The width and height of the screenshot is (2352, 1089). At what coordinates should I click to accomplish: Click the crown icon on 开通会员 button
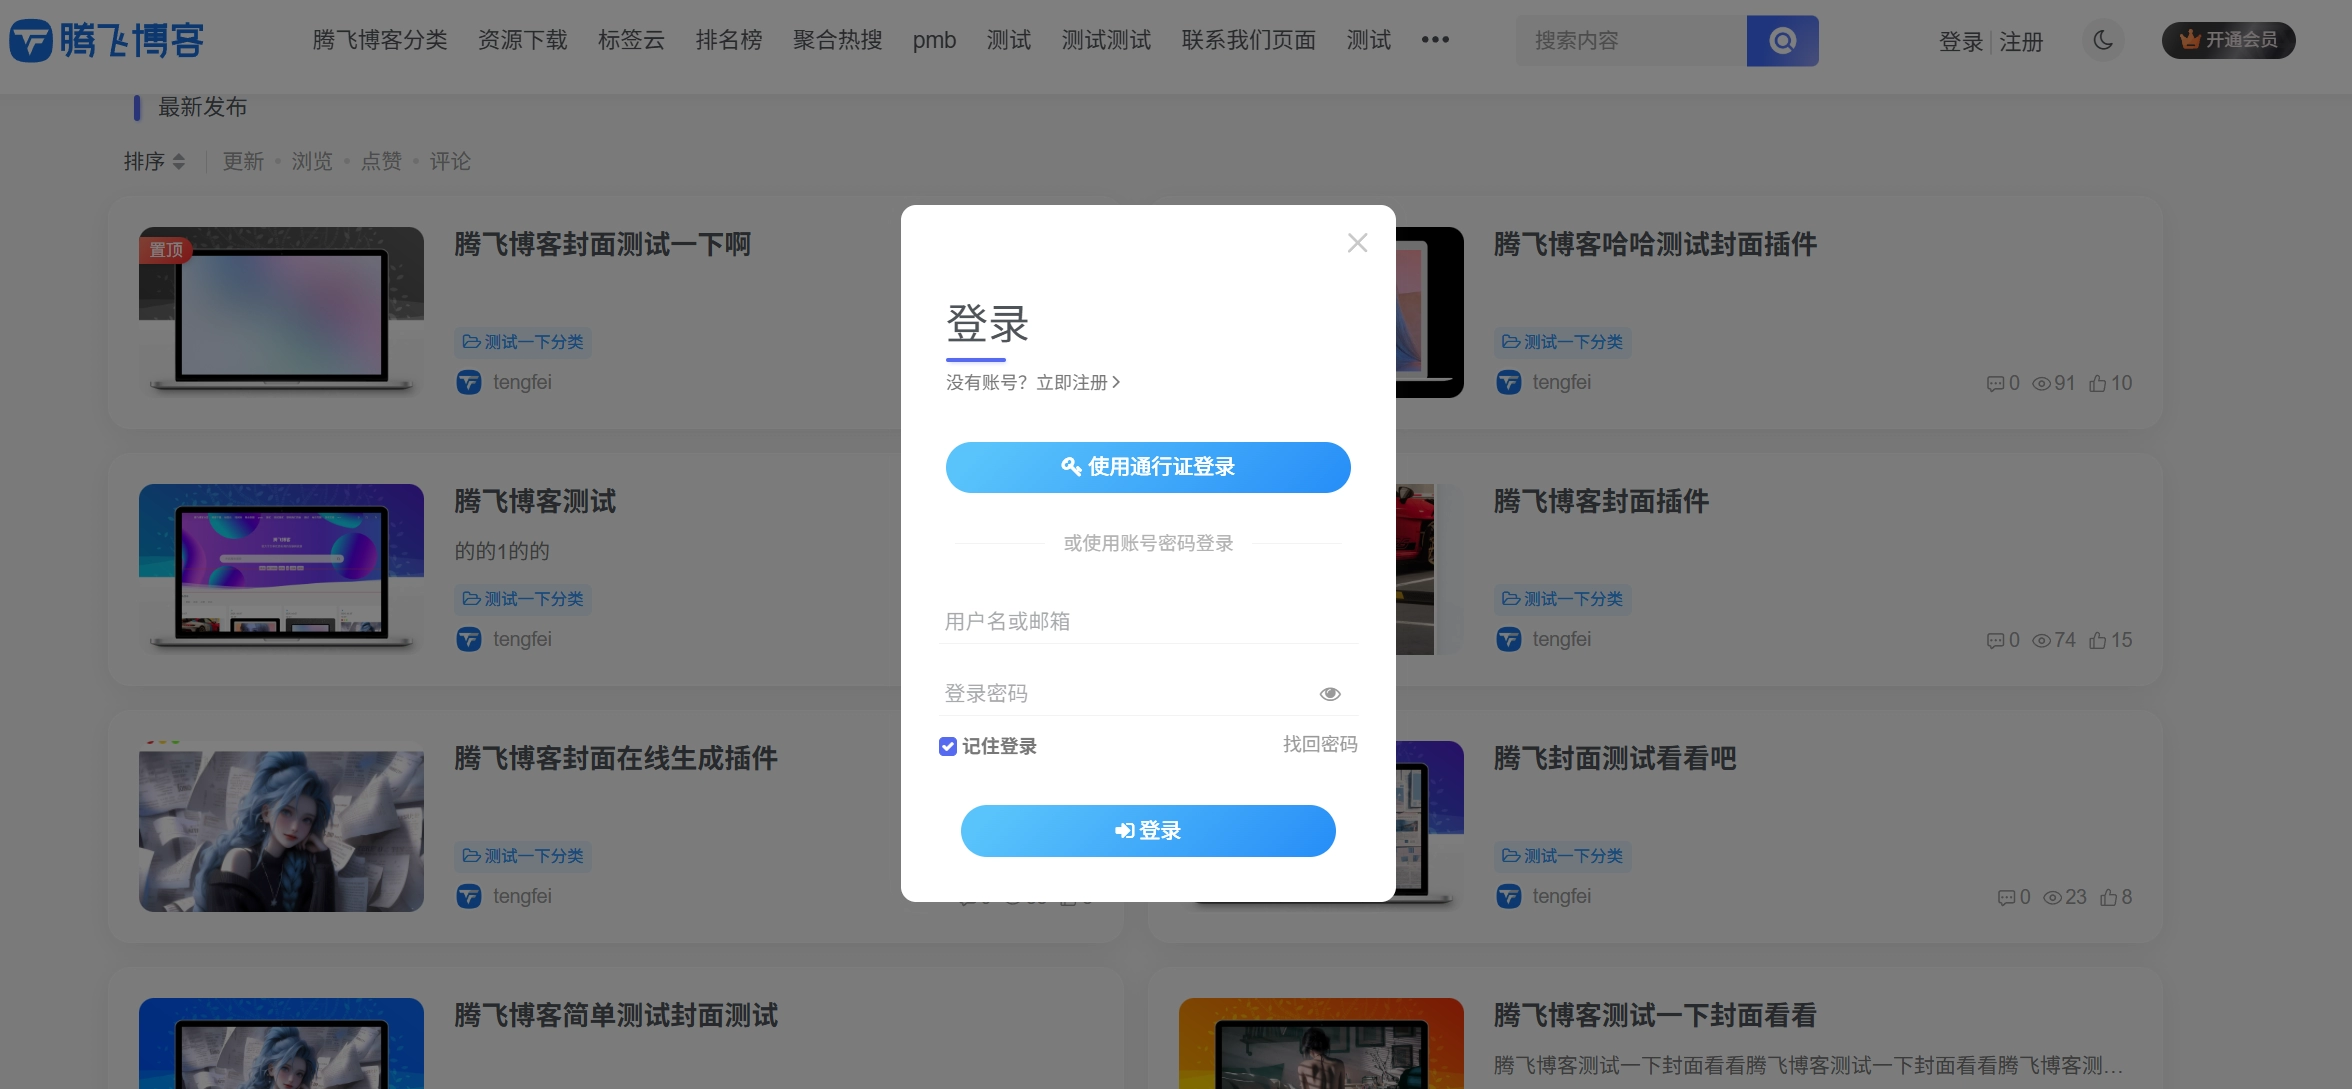point(2186,40)
